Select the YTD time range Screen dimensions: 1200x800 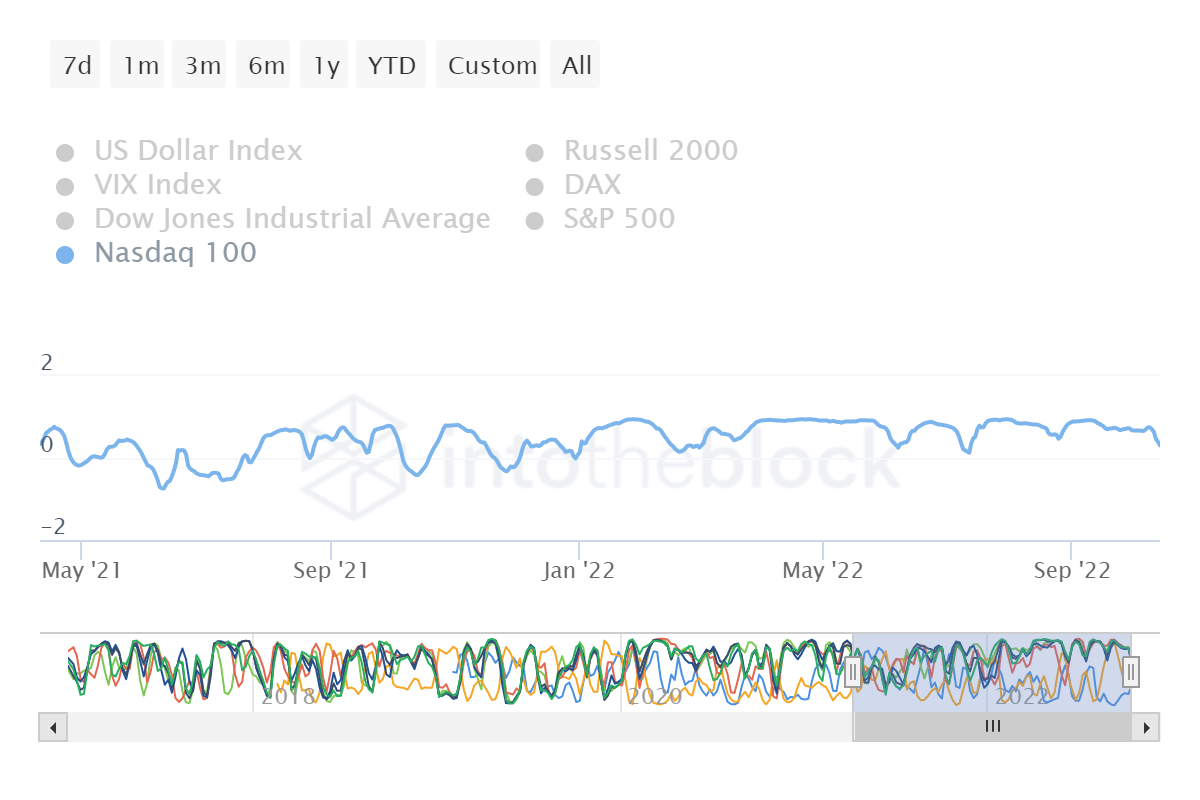[390, 64]
